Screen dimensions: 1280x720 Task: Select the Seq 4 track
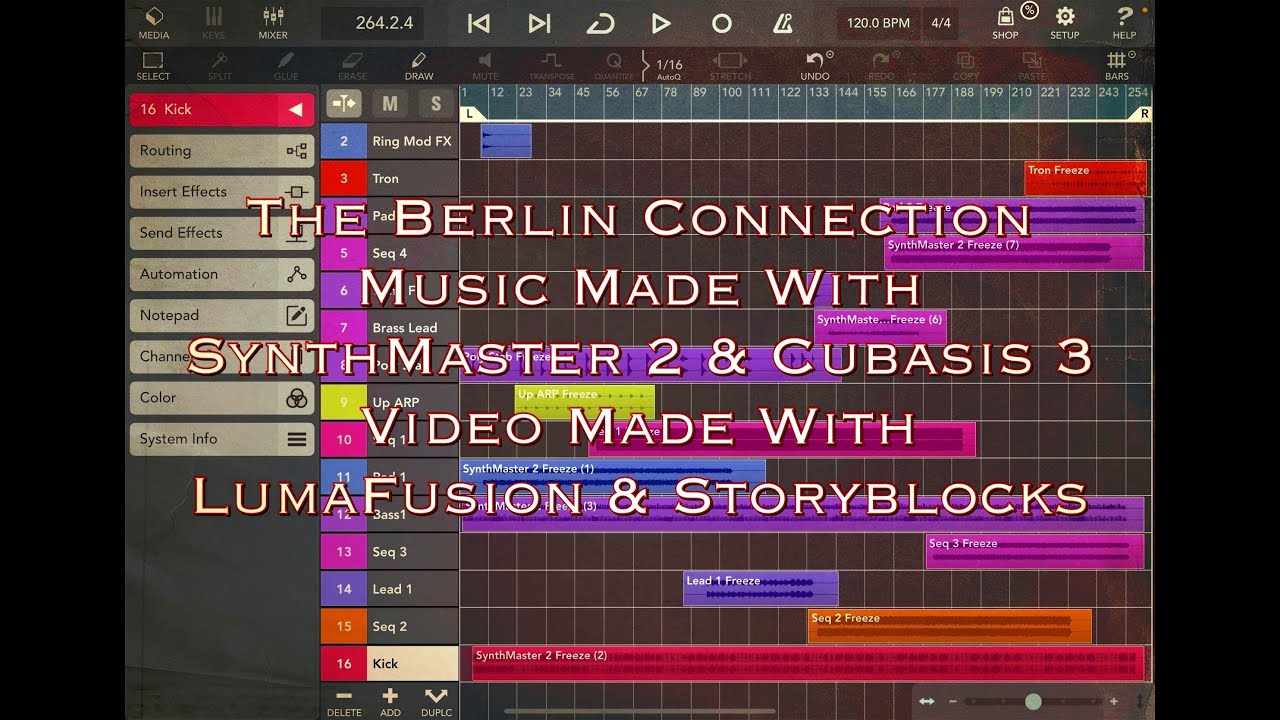pyautogui.click(x=389, y=253)
